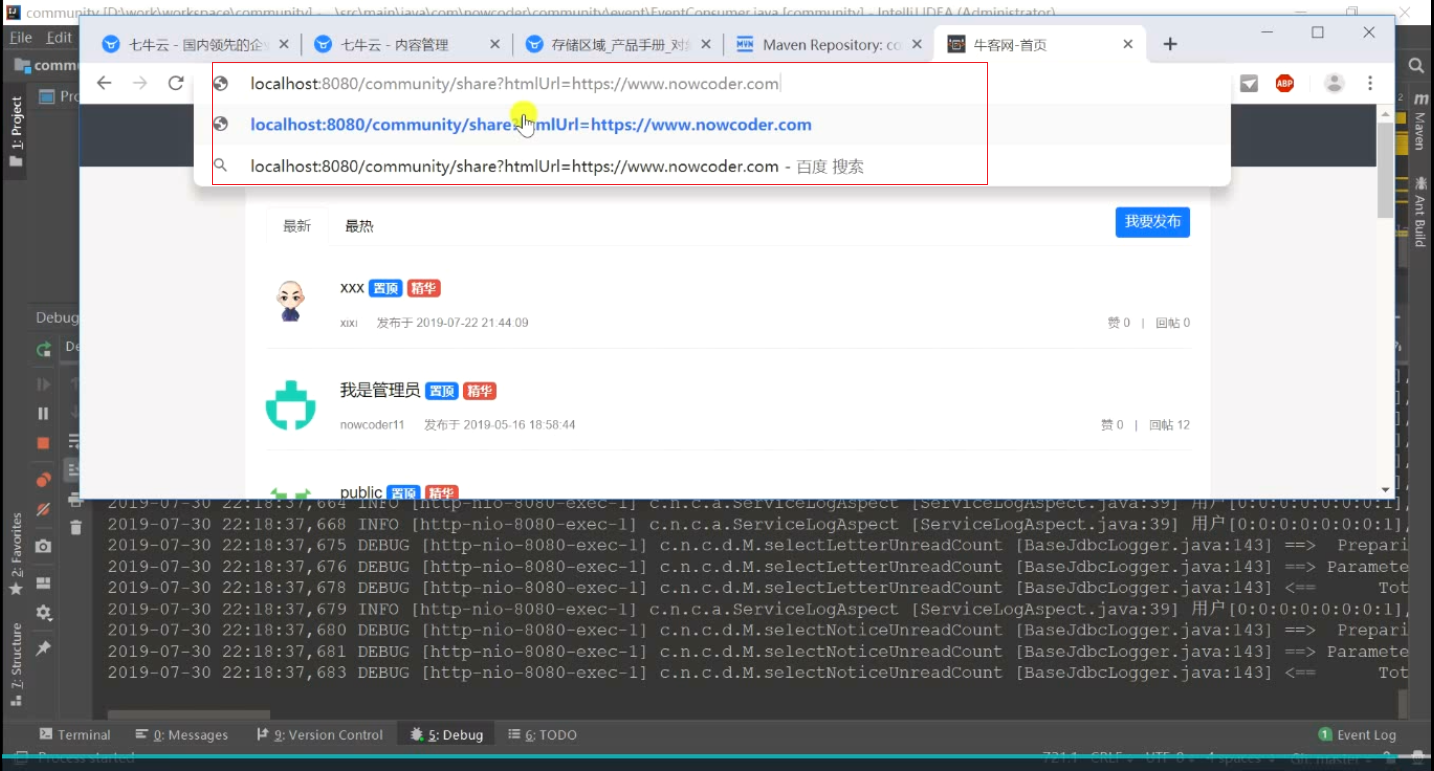
Task: Open the Event Log in IntelliJ
Action: tap(1357, 735)
